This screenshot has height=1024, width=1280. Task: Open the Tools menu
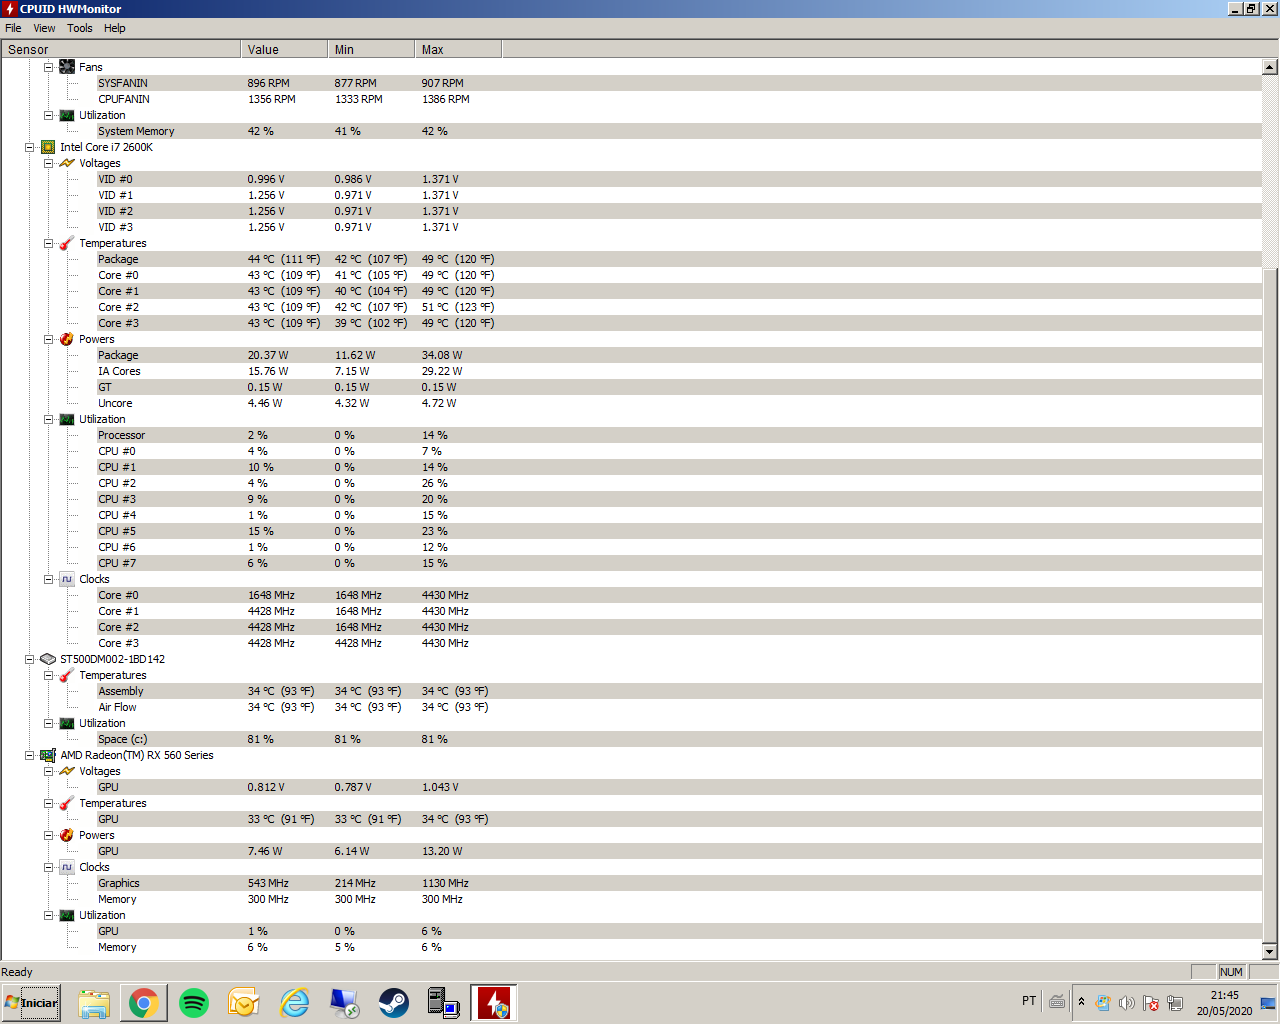click(80, 28)
